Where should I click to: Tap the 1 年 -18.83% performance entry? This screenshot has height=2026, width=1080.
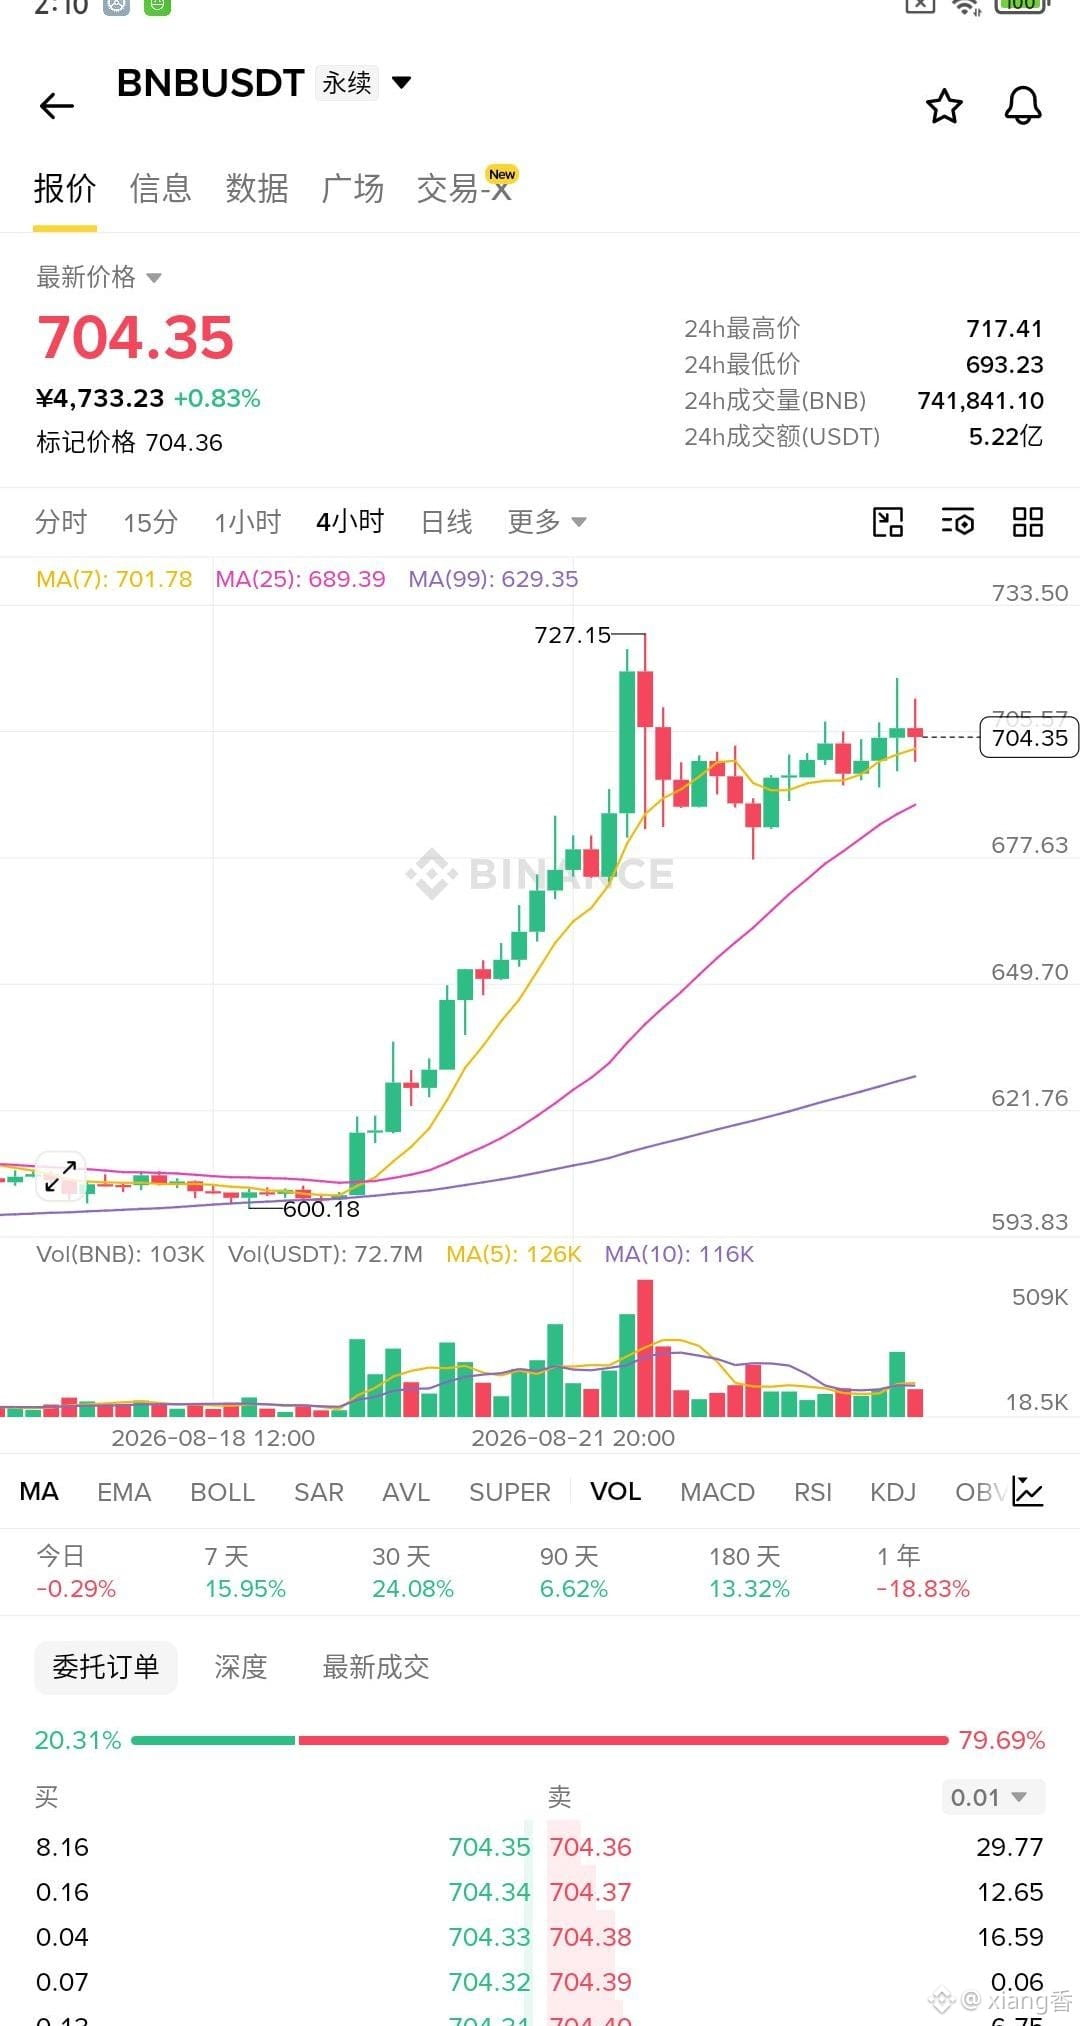pos(923,1572)
